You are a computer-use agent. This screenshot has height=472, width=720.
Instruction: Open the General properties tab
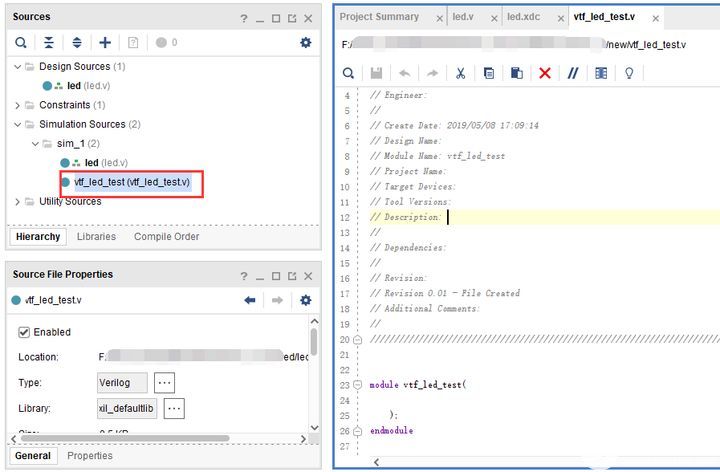click(33, 456)
